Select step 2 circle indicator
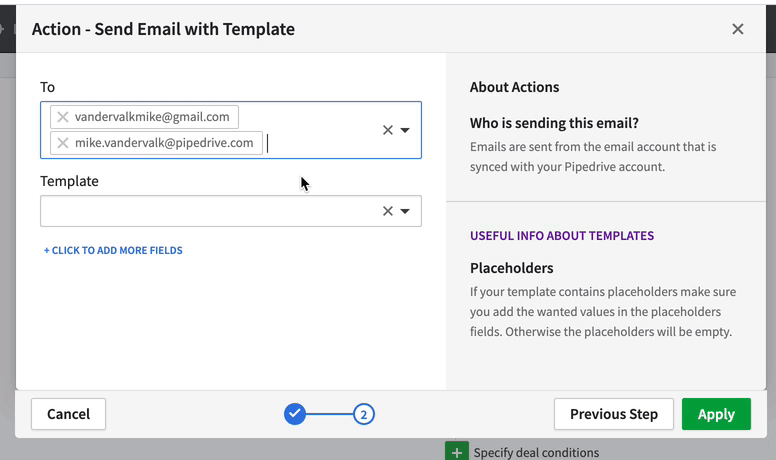The width and height of the screenshot is (776, 460). tap(364, 414)
